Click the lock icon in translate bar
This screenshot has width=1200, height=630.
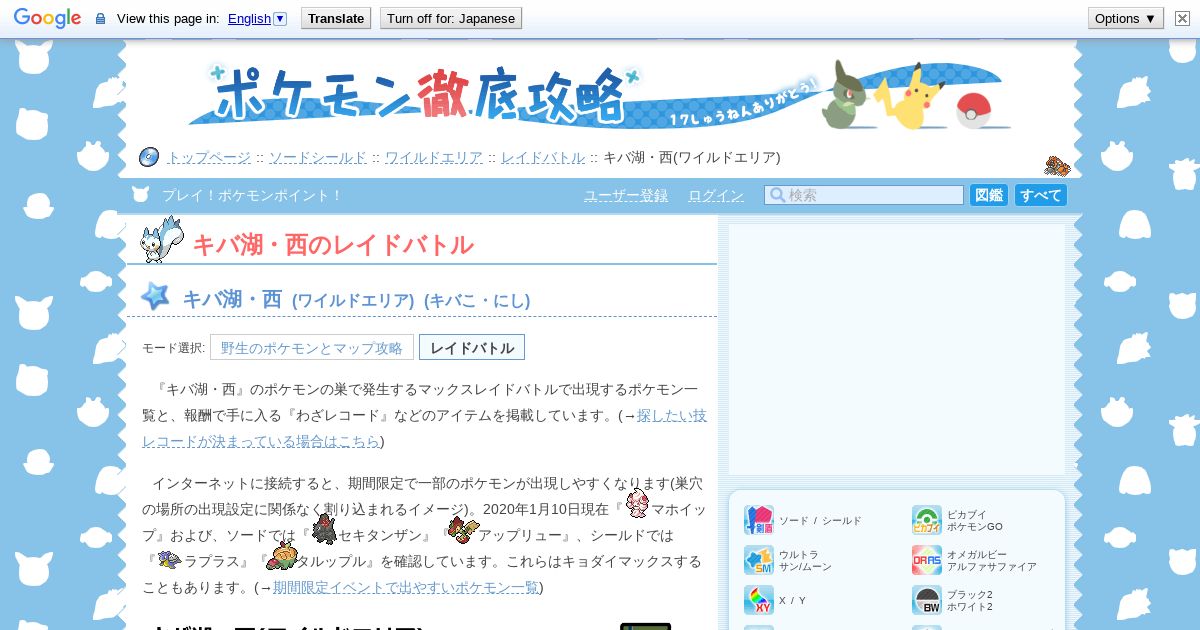(x=100, y=18)
